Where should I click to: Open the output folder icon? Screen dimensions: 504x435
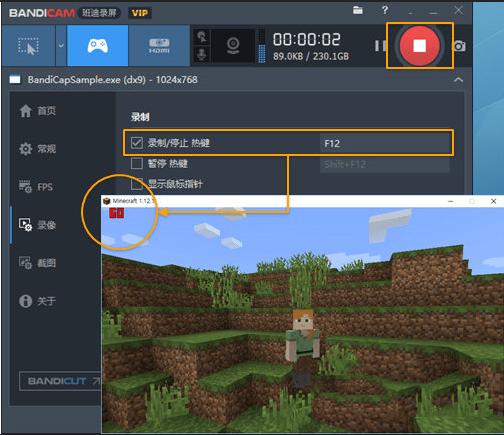[358, 10]
